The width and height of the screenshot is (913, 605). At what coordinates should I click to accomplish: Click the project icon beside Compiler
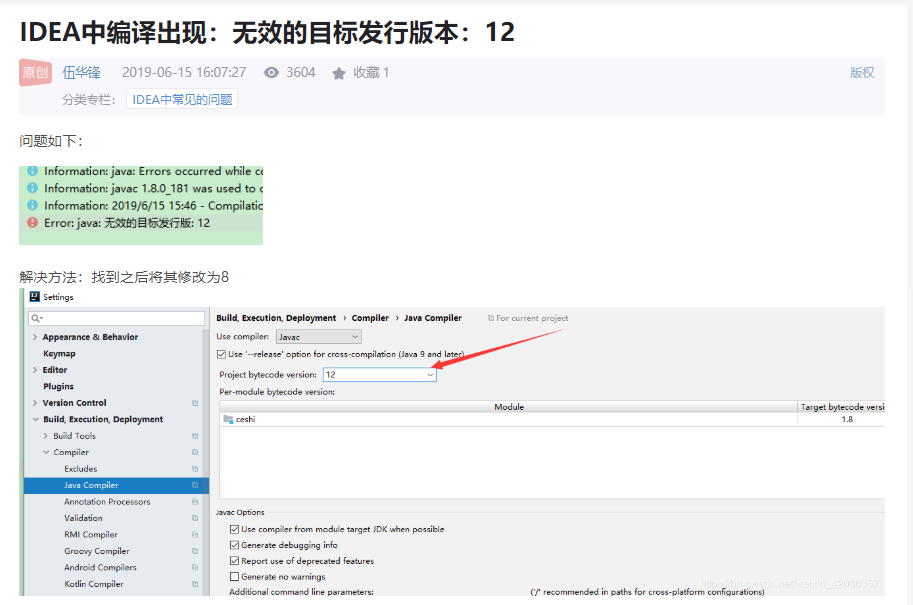pyautogui.click(x=195, y=452)
